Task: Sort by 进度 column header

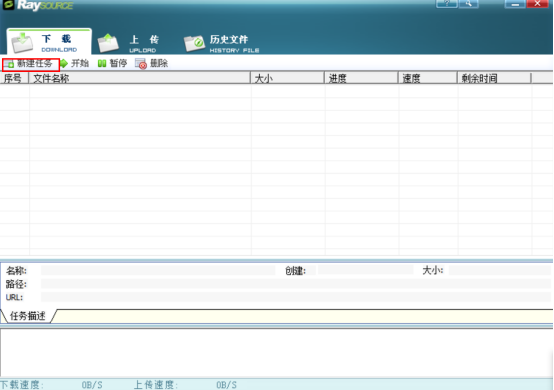Action: (x=361, y=78)
